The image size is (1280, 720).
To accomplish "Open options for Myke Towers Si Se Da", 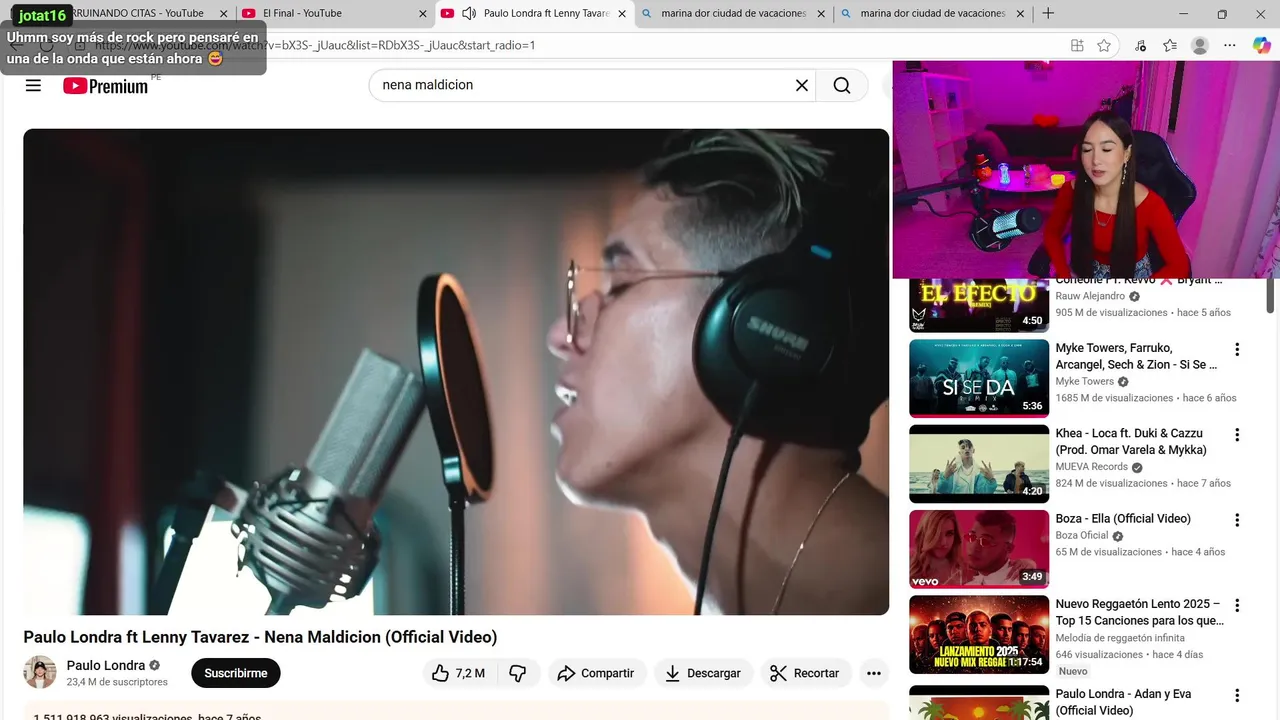I will coord(1237,349).
